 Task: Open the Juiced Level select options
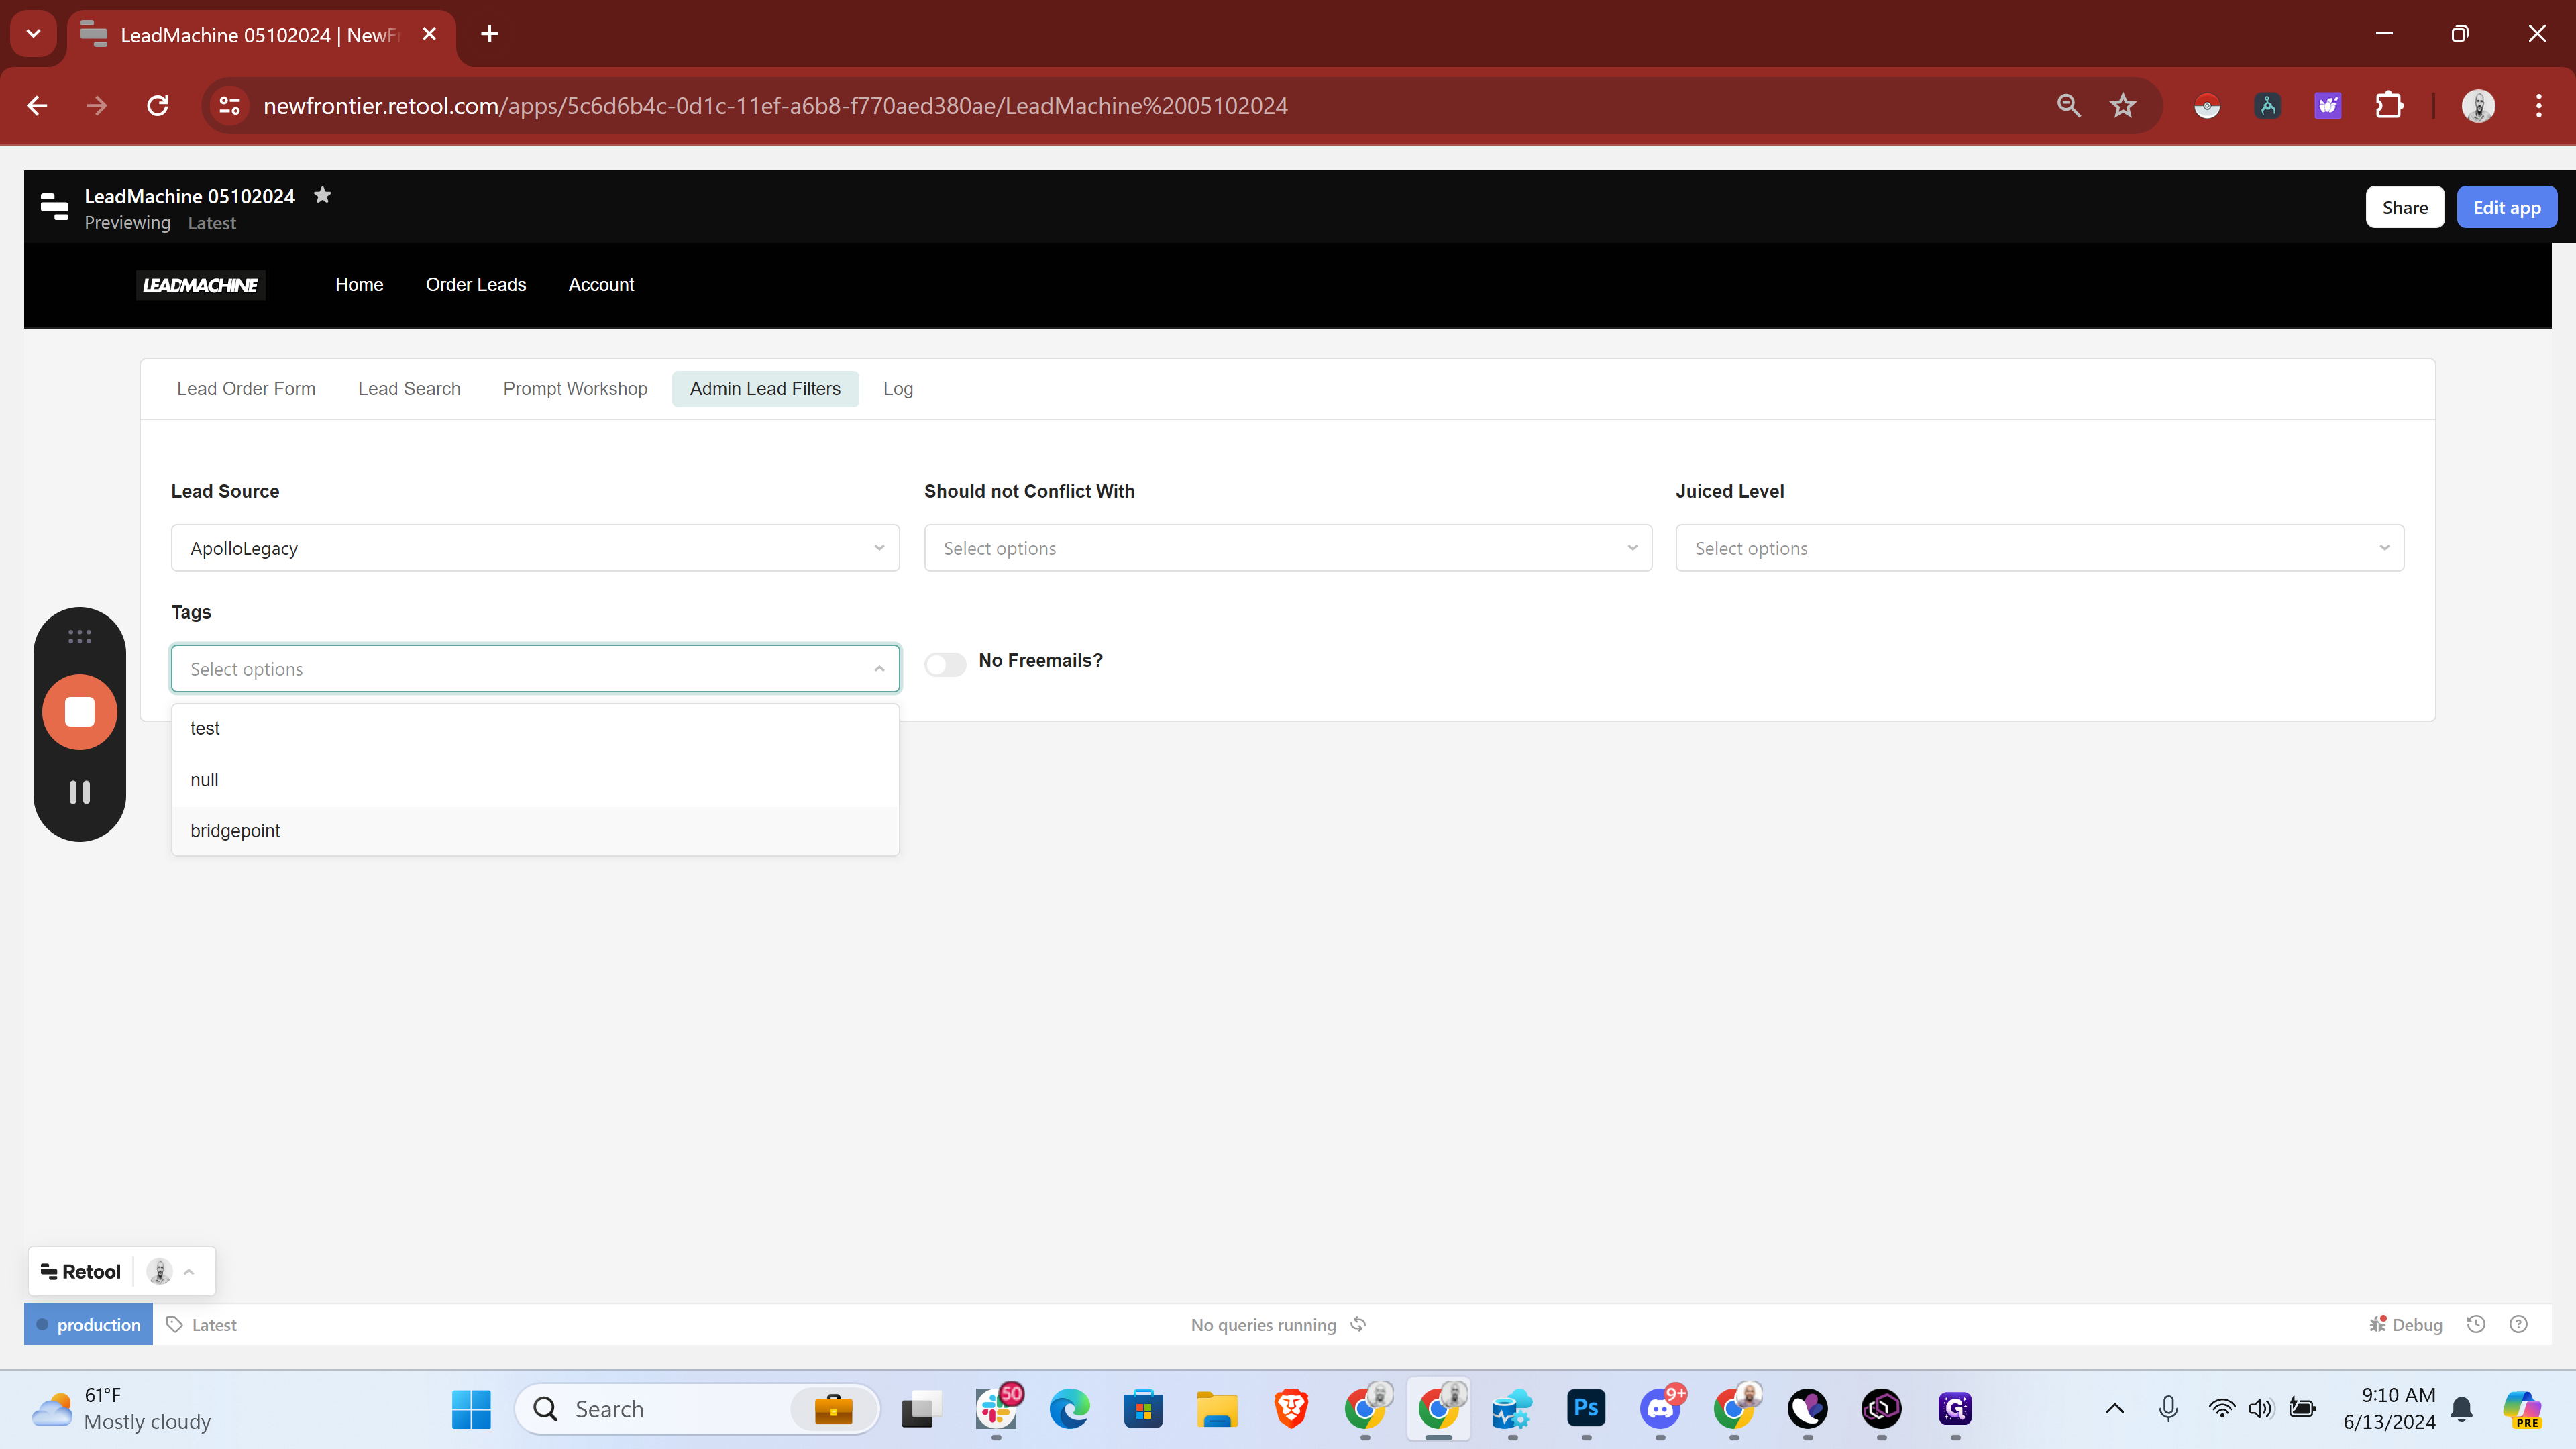(x=2039, y=548)
